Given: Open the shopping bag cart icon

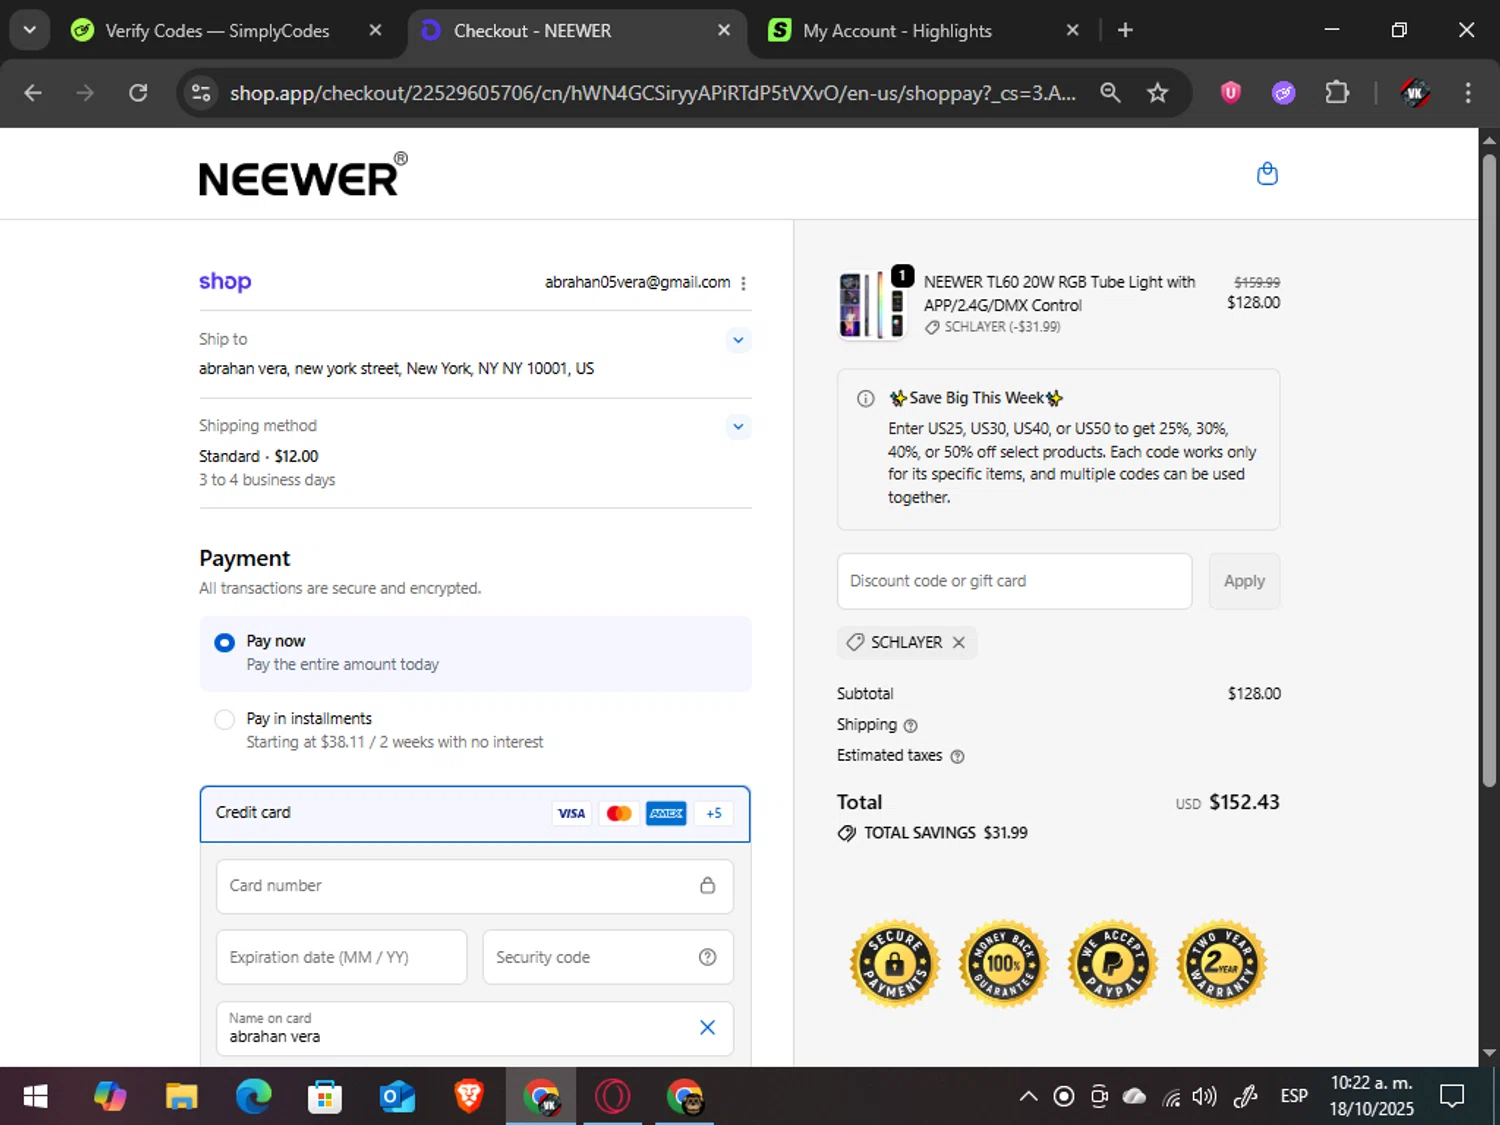Looking at the screenshot, I should (1267, 174).
